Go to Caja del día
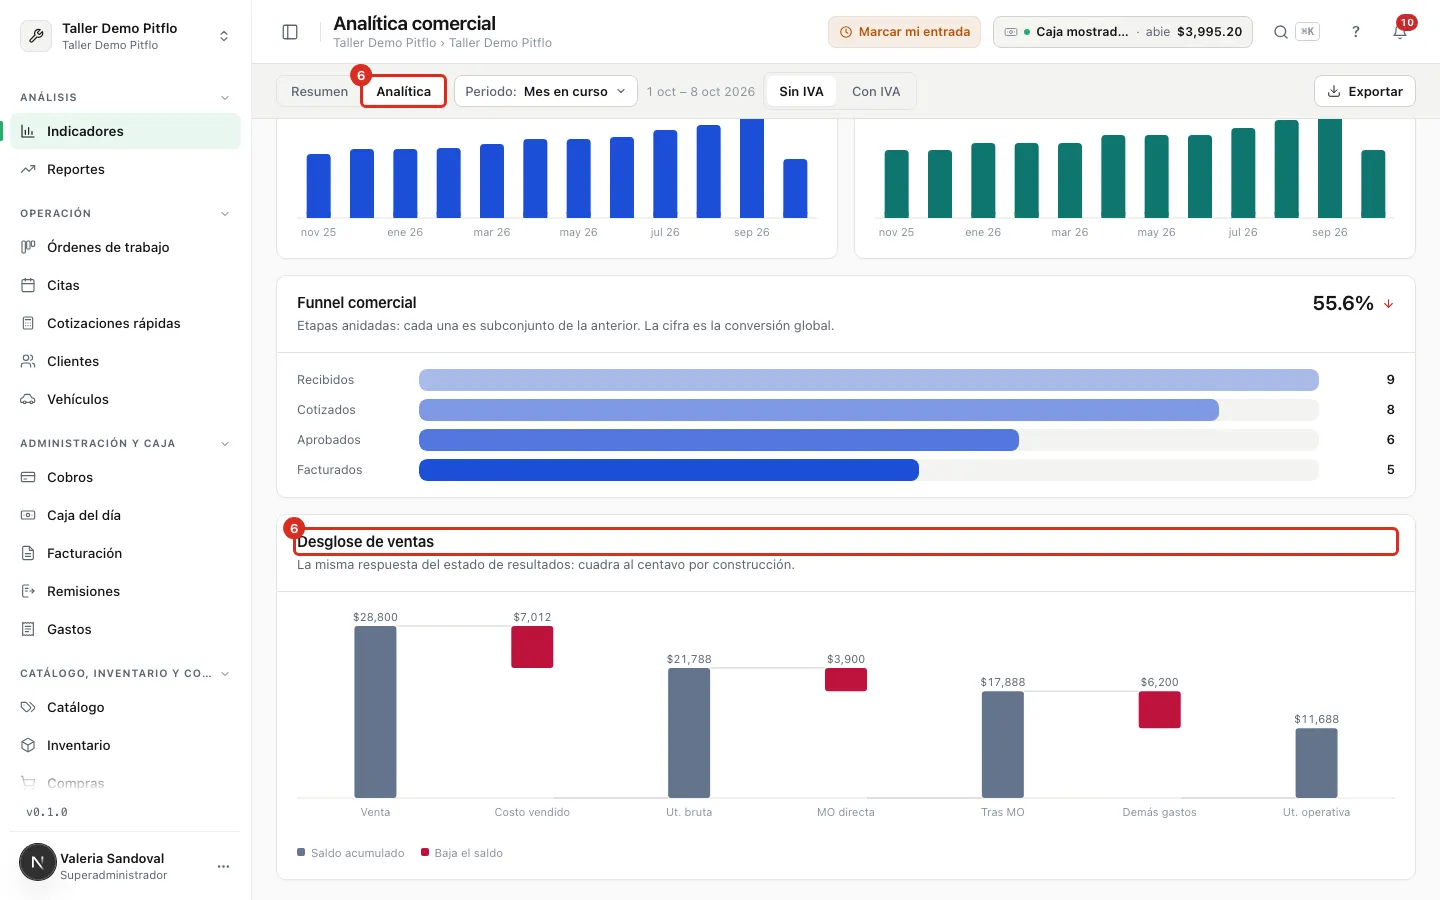 click(x=125, y=515)
